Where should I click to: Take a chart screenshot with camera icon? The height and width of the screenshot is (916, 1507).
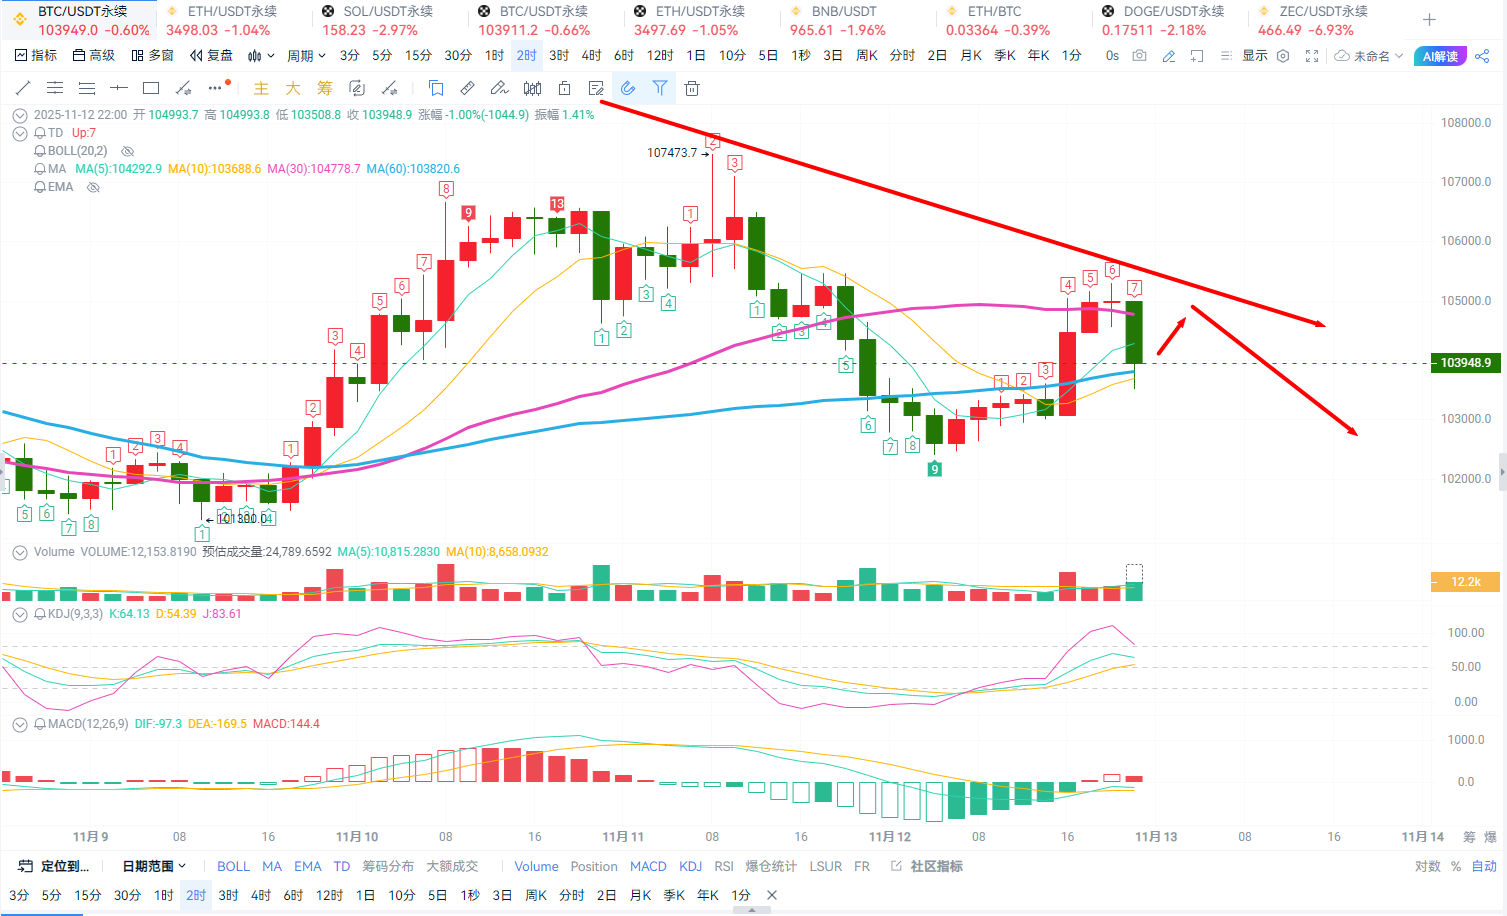(1140, 56)
